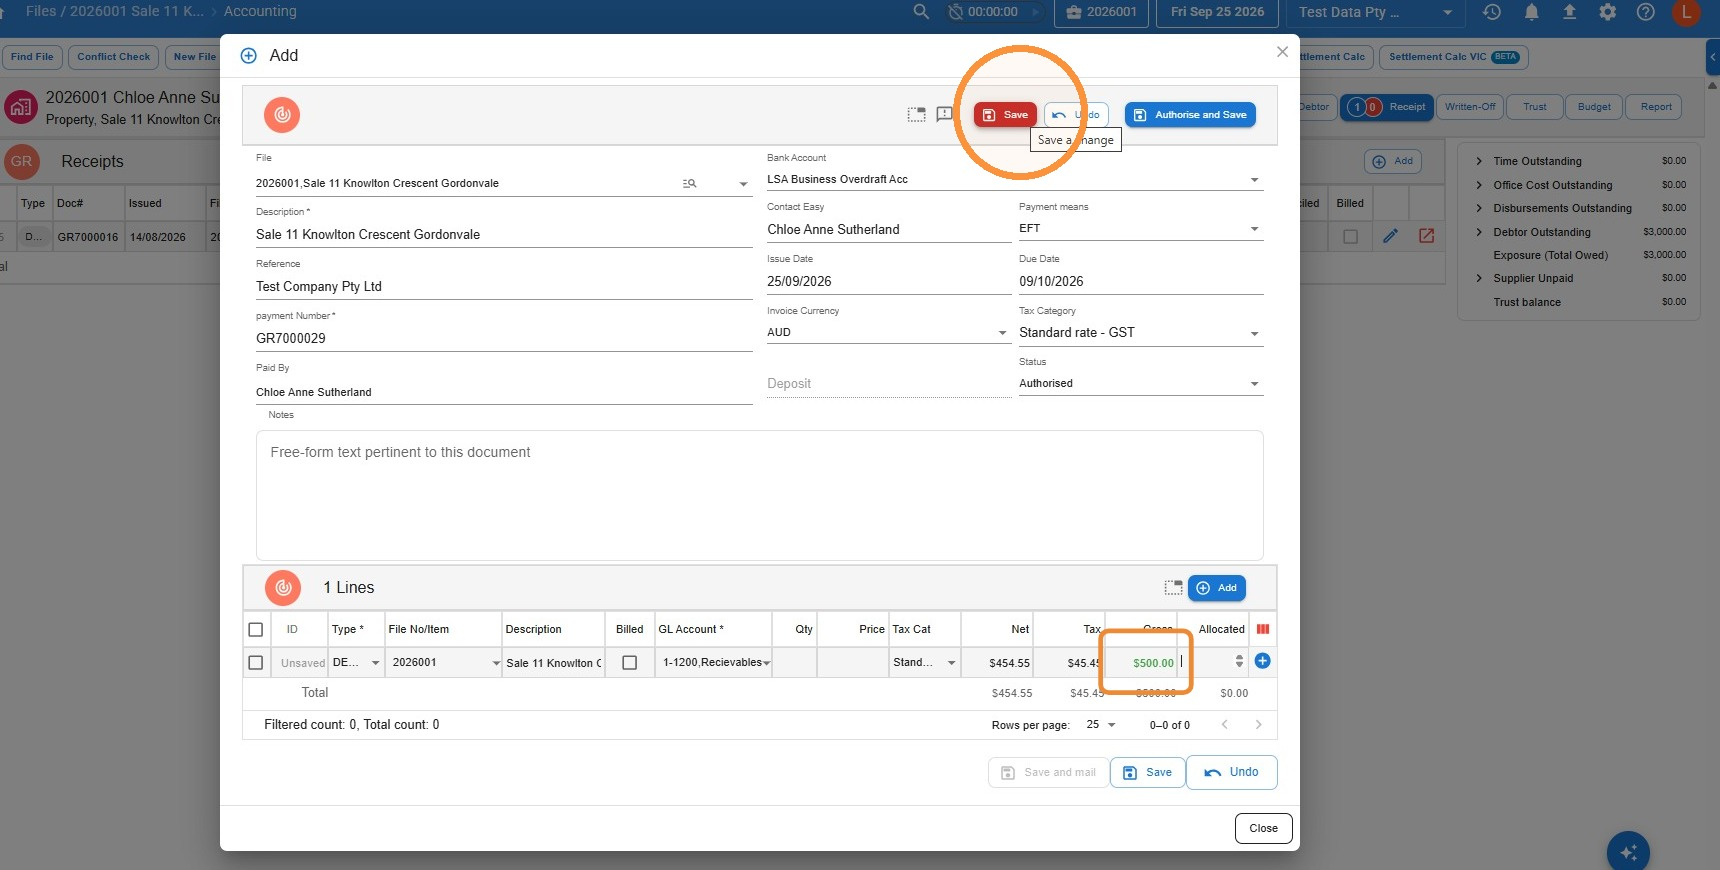Adjust the Allocated stepper arrows on line
Screen dimensions: 1720x870
(x=1239, y=661)
